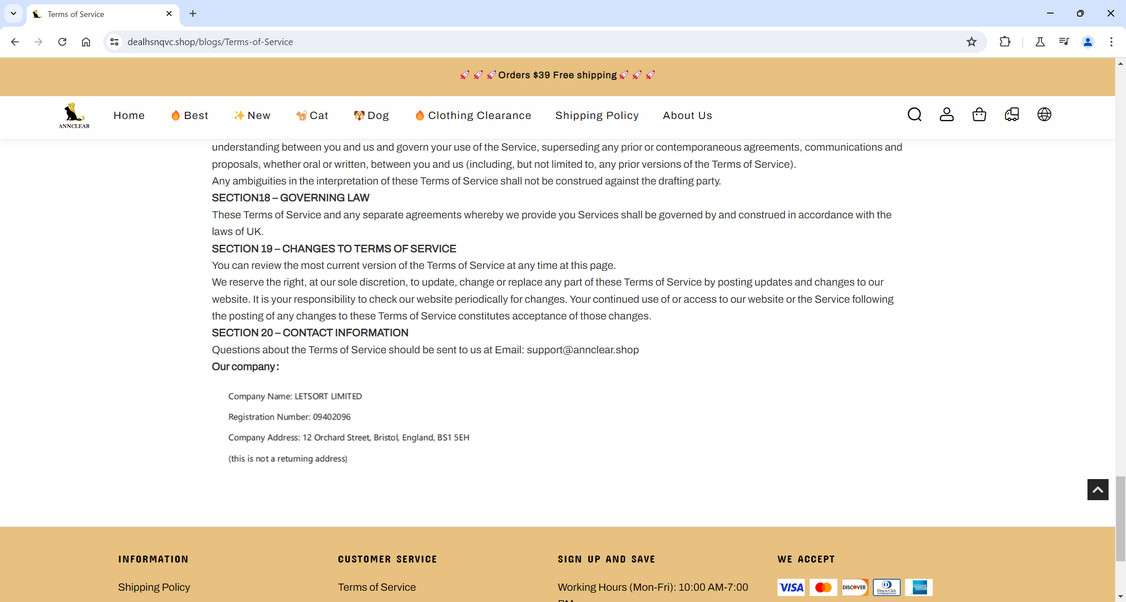Open the user account icon
1126x602 pixels.
pos(946,114)
